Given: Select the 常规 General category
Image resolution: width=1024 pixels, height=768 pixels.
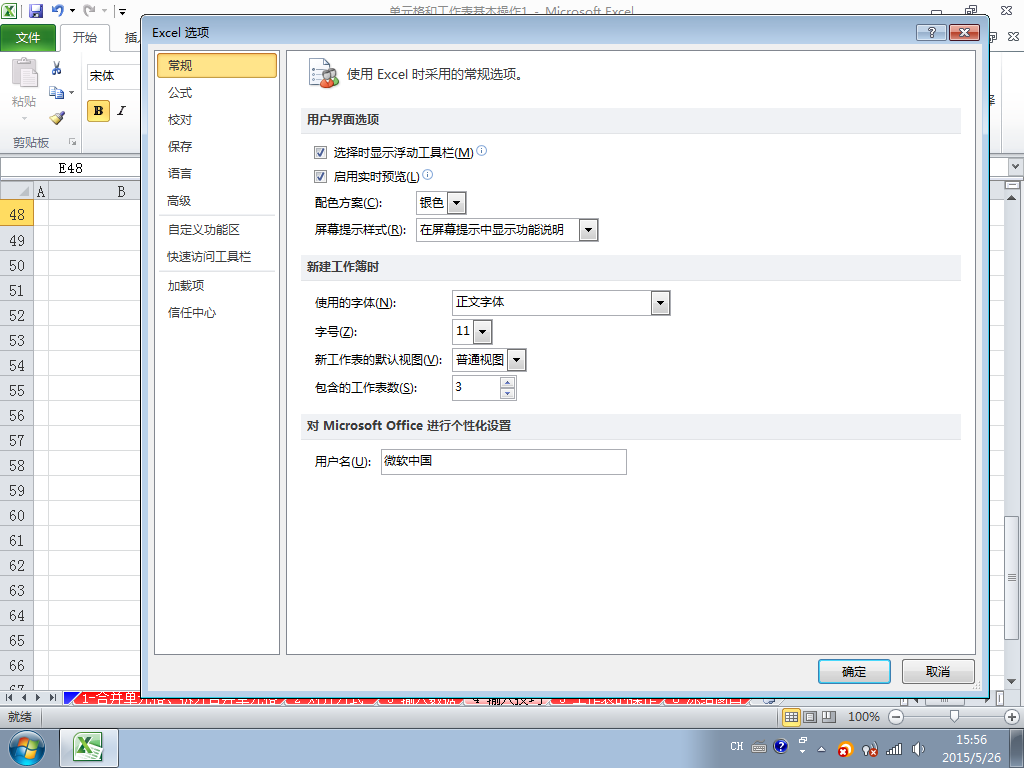Looking at the screenshot, I should 217,65.
